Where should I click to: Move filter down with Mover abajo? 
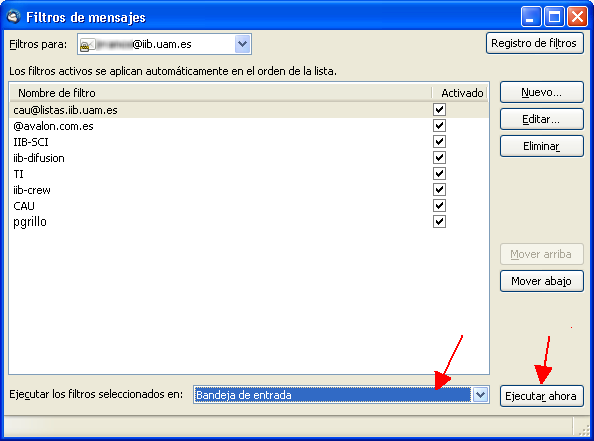pos(541,281)
